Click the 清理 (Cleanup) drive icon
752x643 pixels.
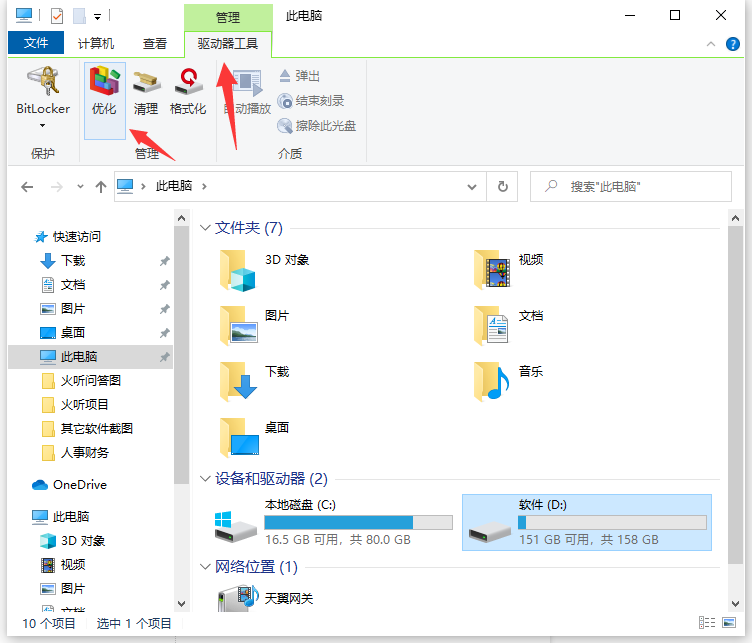(x=146, y=92)
